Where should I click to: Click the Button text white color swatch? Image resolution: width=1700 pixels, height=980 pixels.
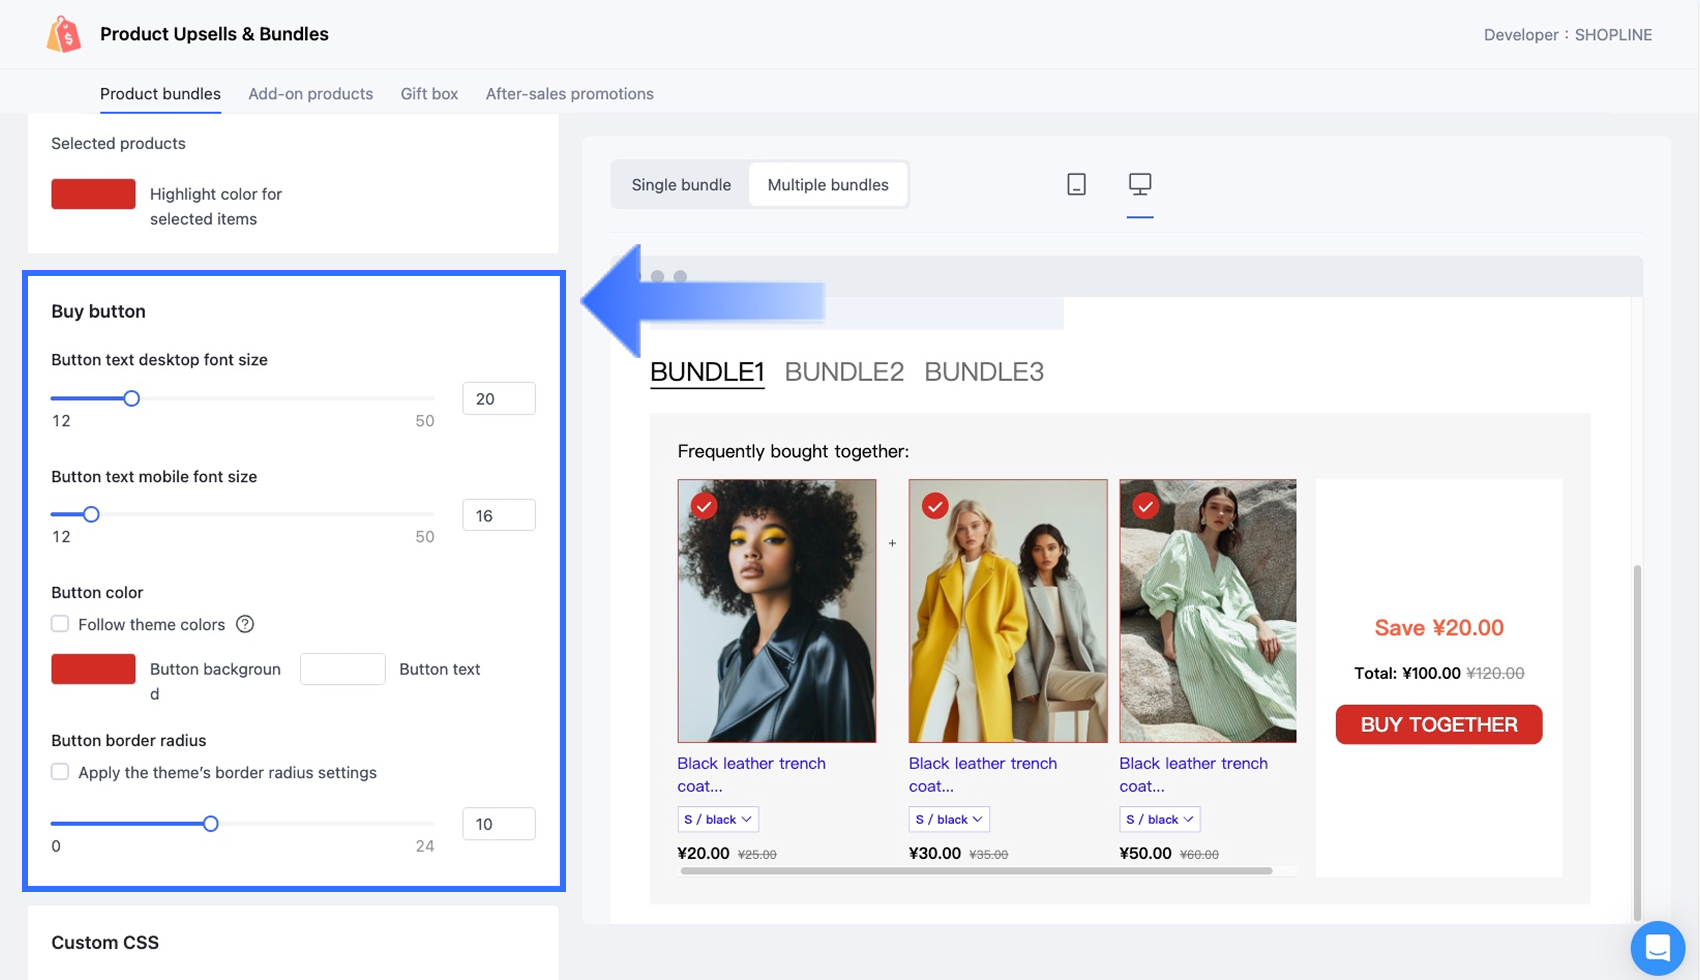342,669
